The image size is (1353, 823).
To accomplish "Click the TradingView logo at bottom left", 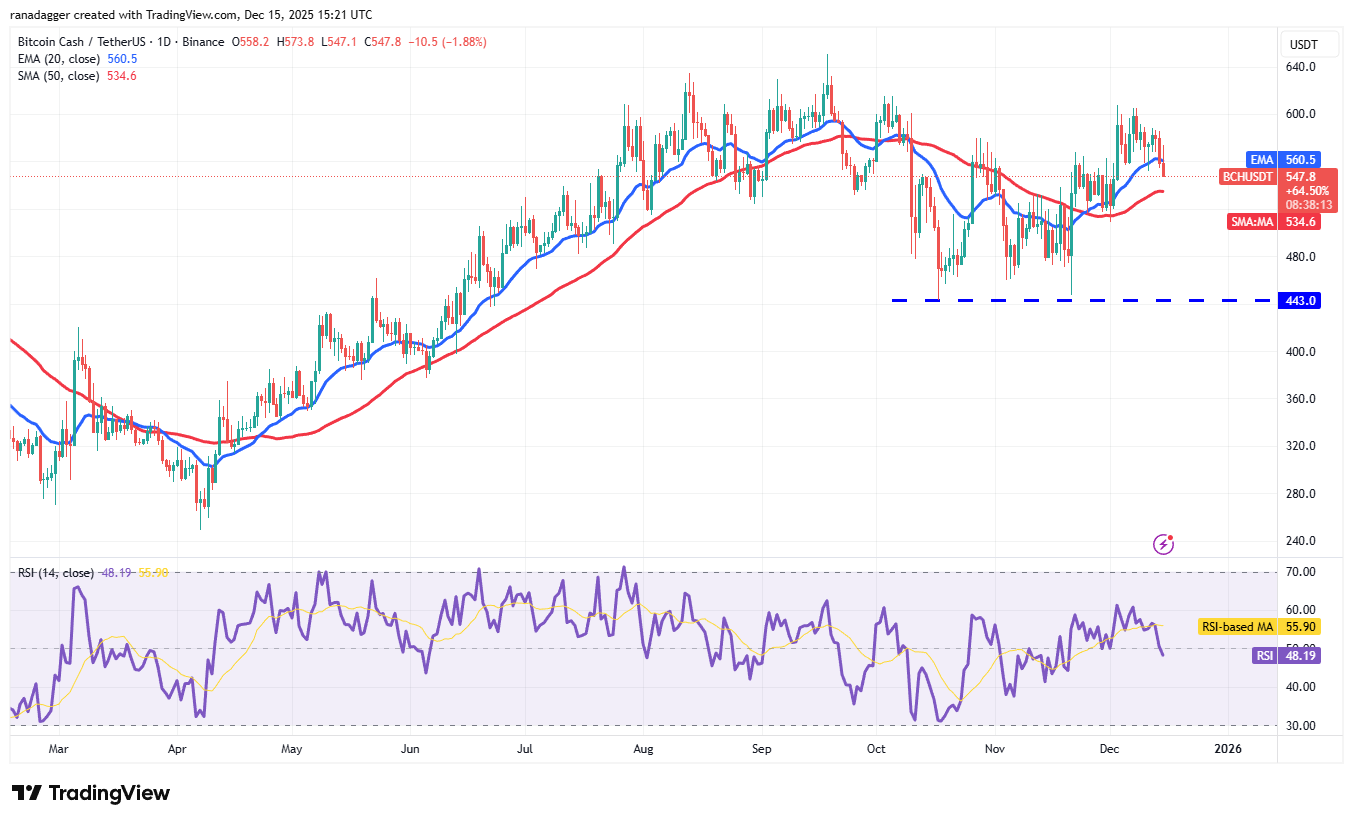I will pos(87,793).
